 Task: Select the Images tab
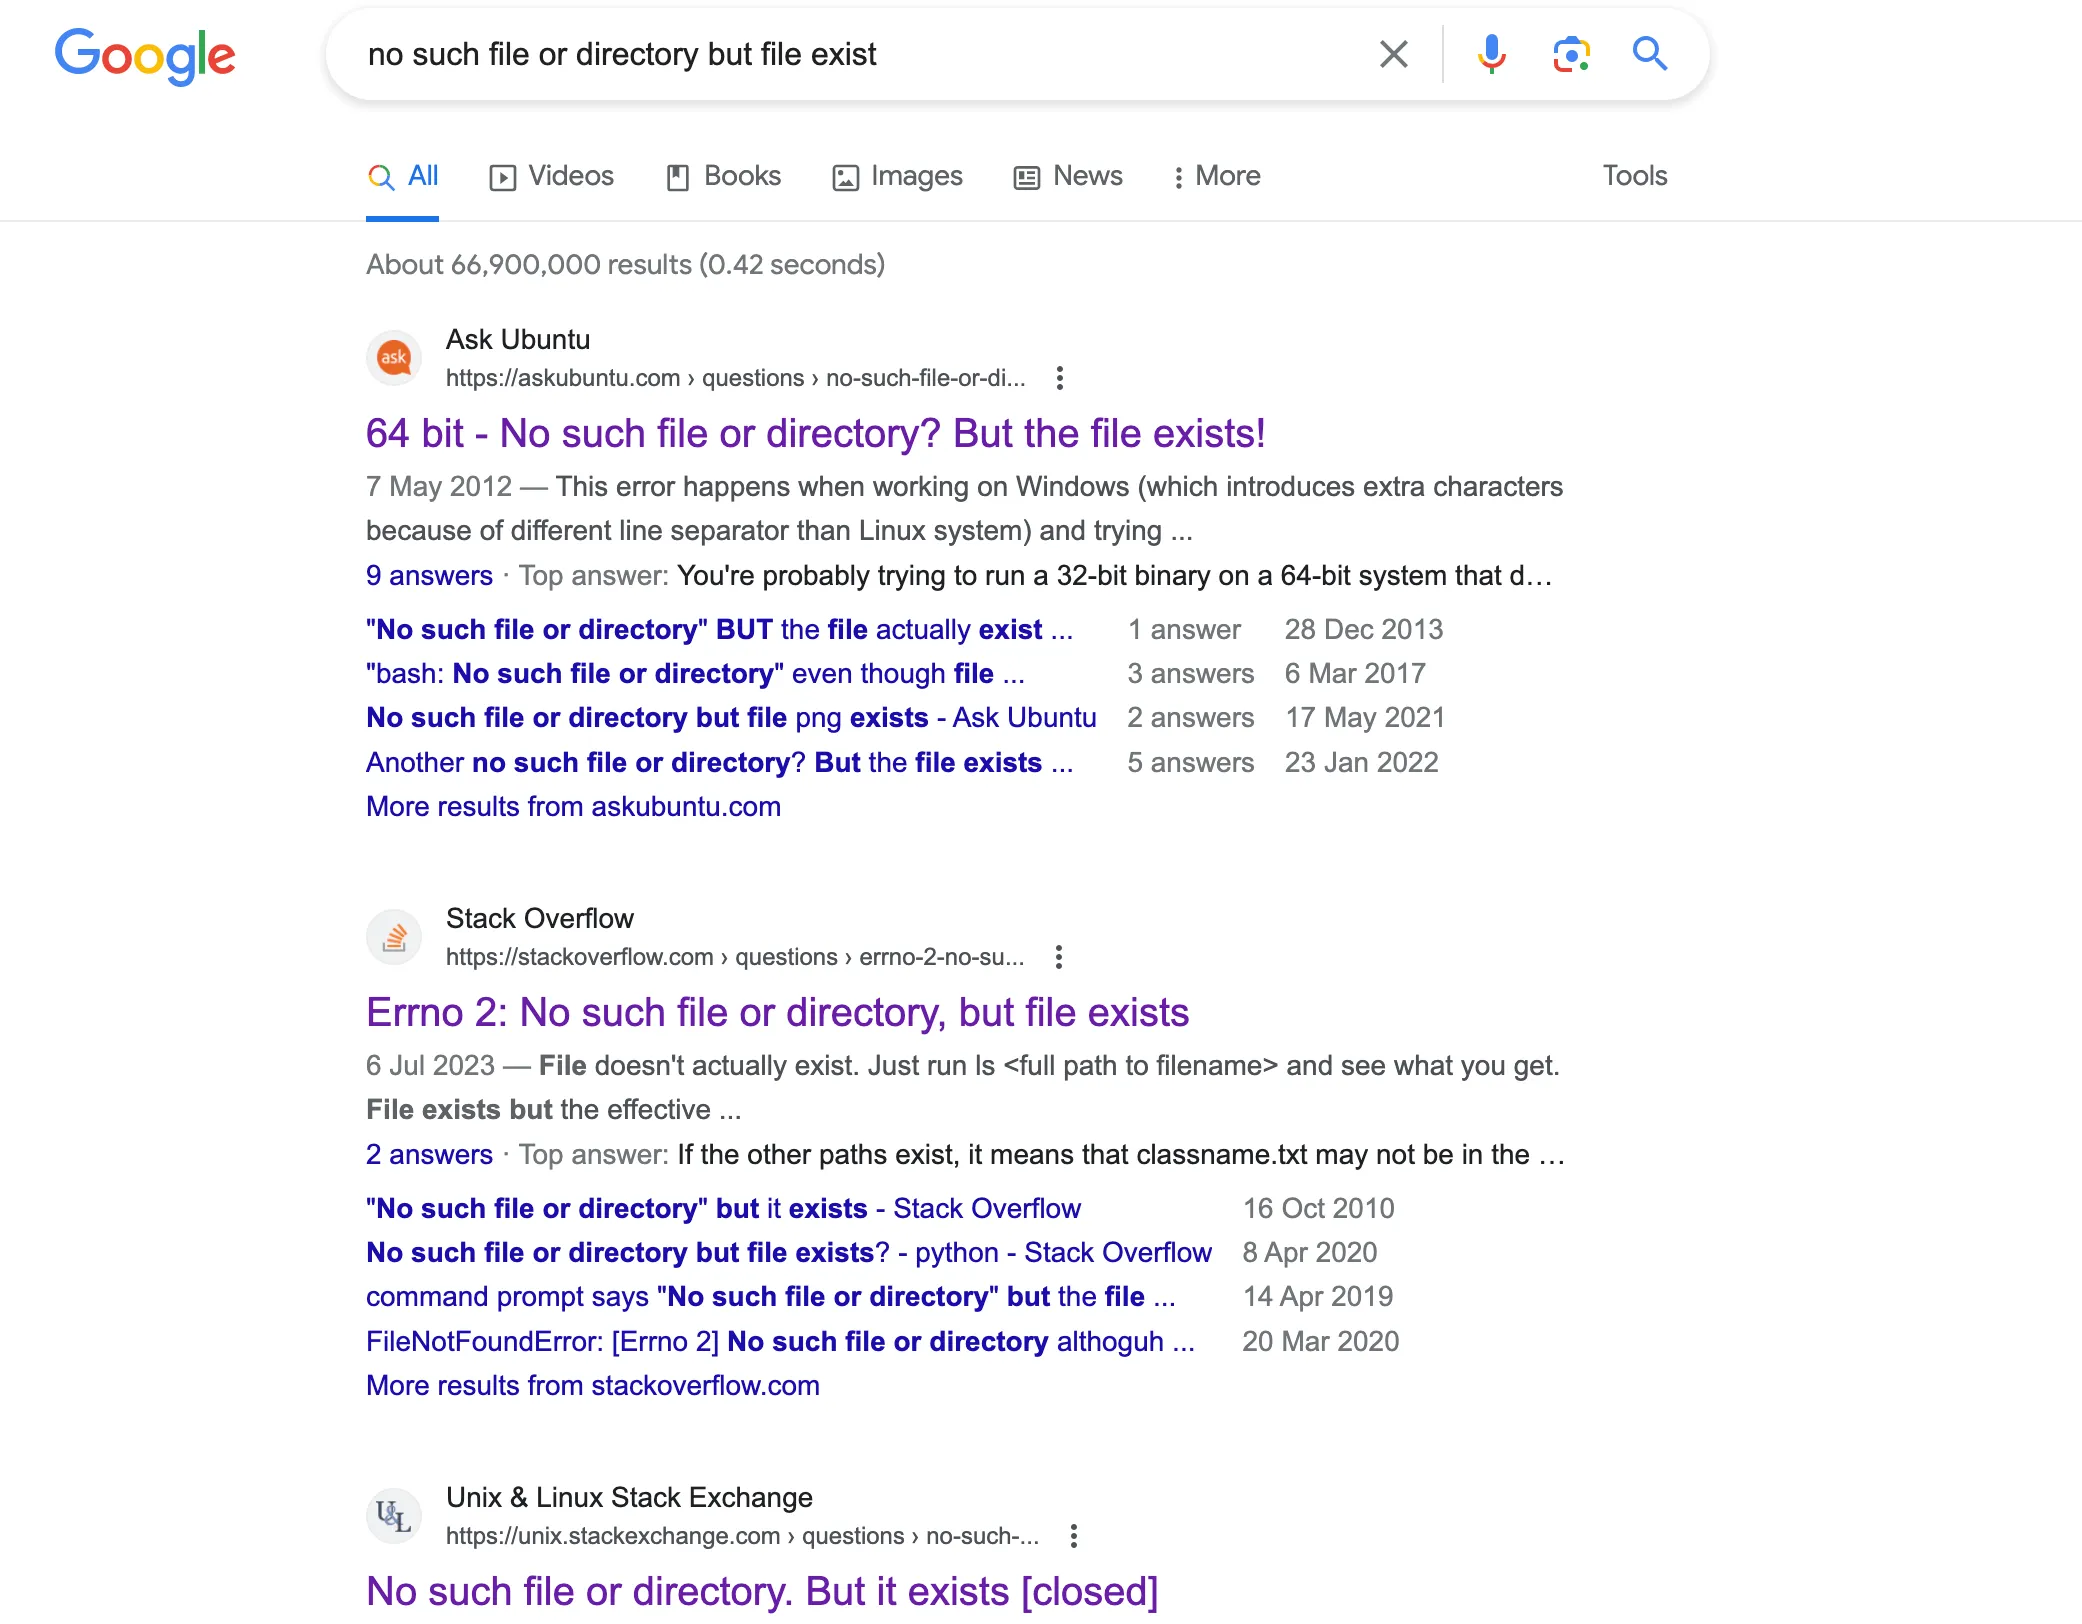click(897, 174)
